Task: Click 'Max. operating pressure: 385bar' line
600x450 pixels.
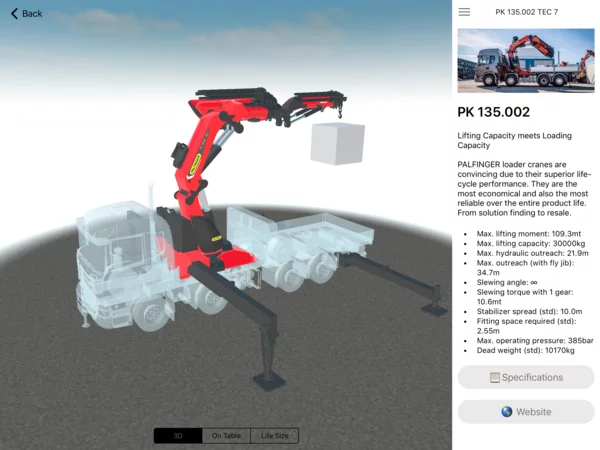Action: pyautogui.click(x=535, y=340)
